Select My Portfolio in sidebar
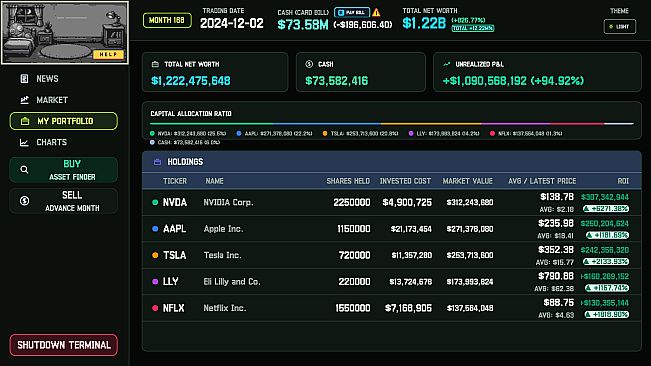Viewport: 651px width, 366px height. 64,121
